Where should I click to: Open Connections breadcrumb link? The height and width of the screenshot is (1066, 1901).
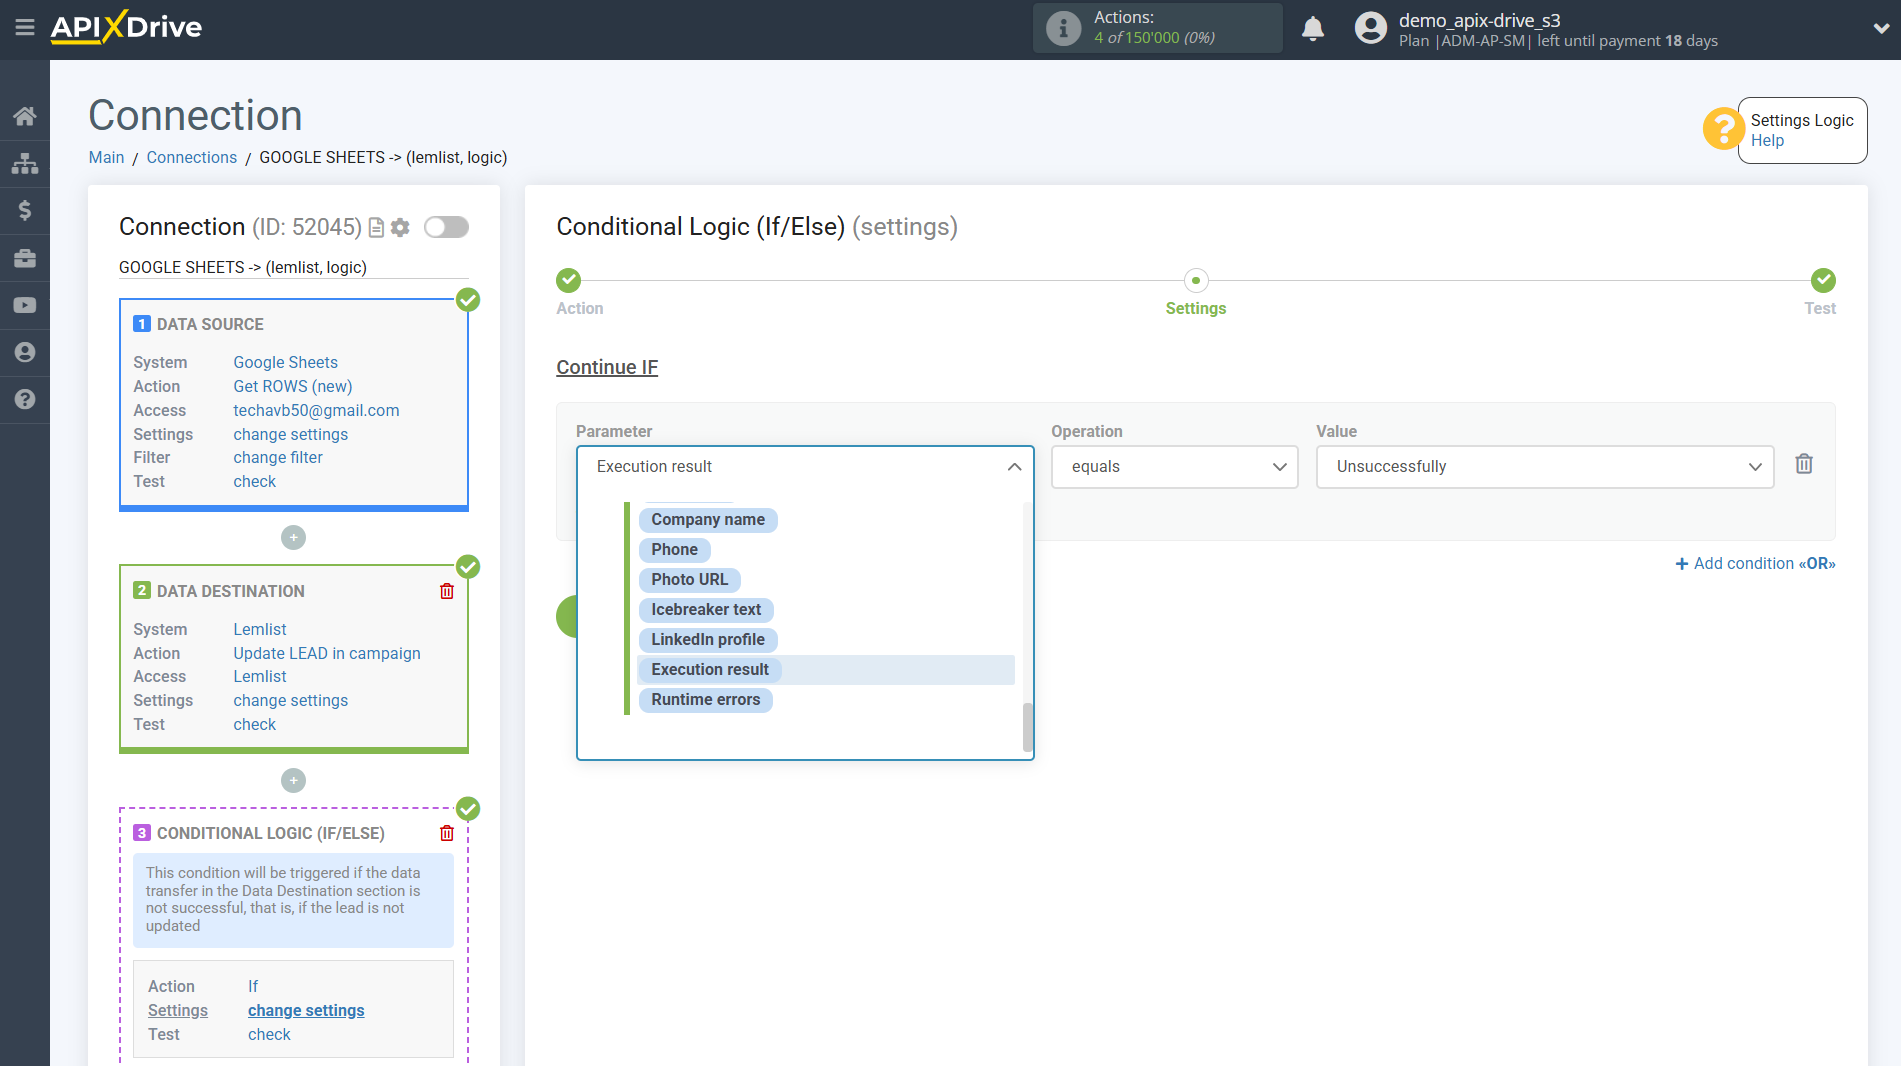pyautogui.click(x=192, y=158)
